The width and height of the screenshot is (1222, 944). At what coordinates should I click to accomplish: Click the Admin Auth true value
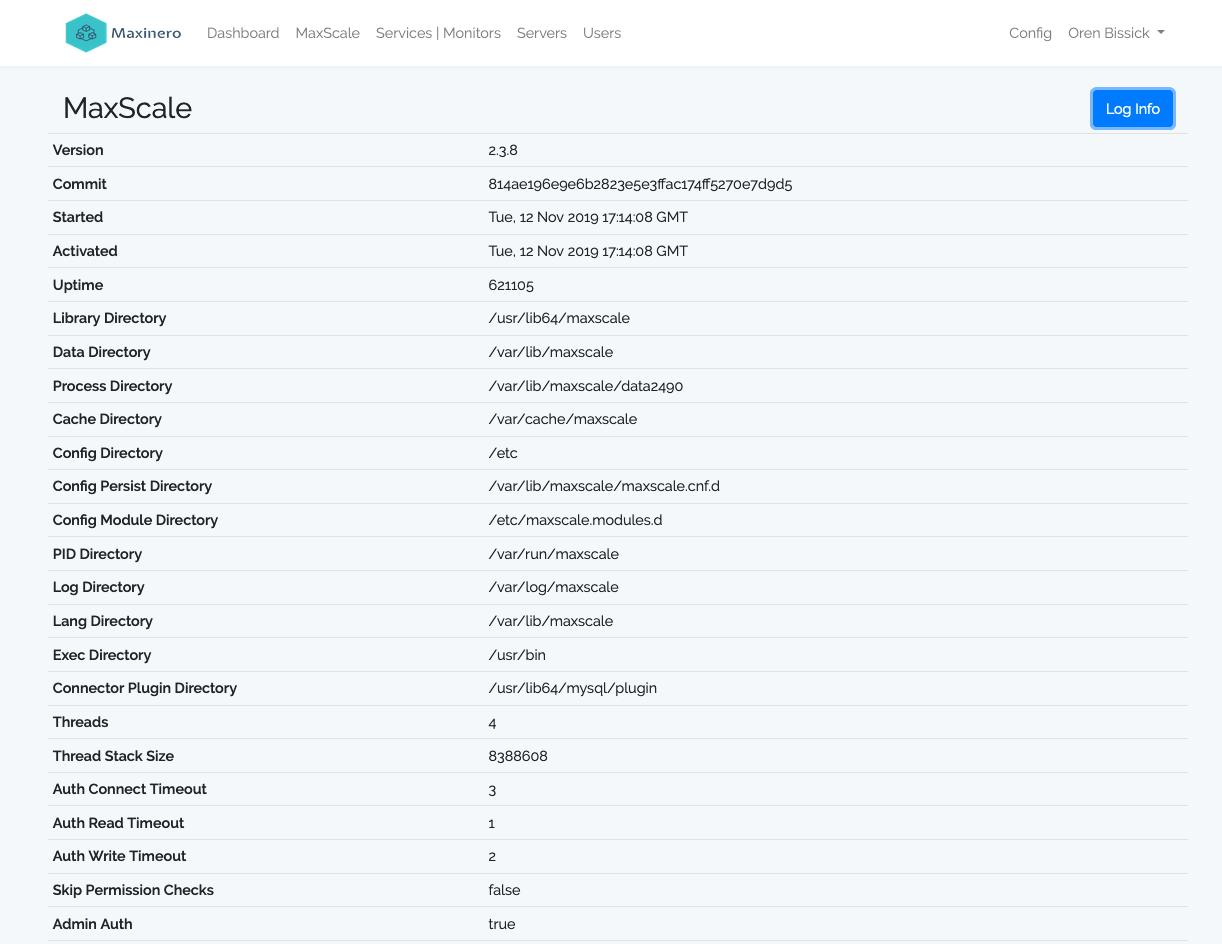point(502,924)
